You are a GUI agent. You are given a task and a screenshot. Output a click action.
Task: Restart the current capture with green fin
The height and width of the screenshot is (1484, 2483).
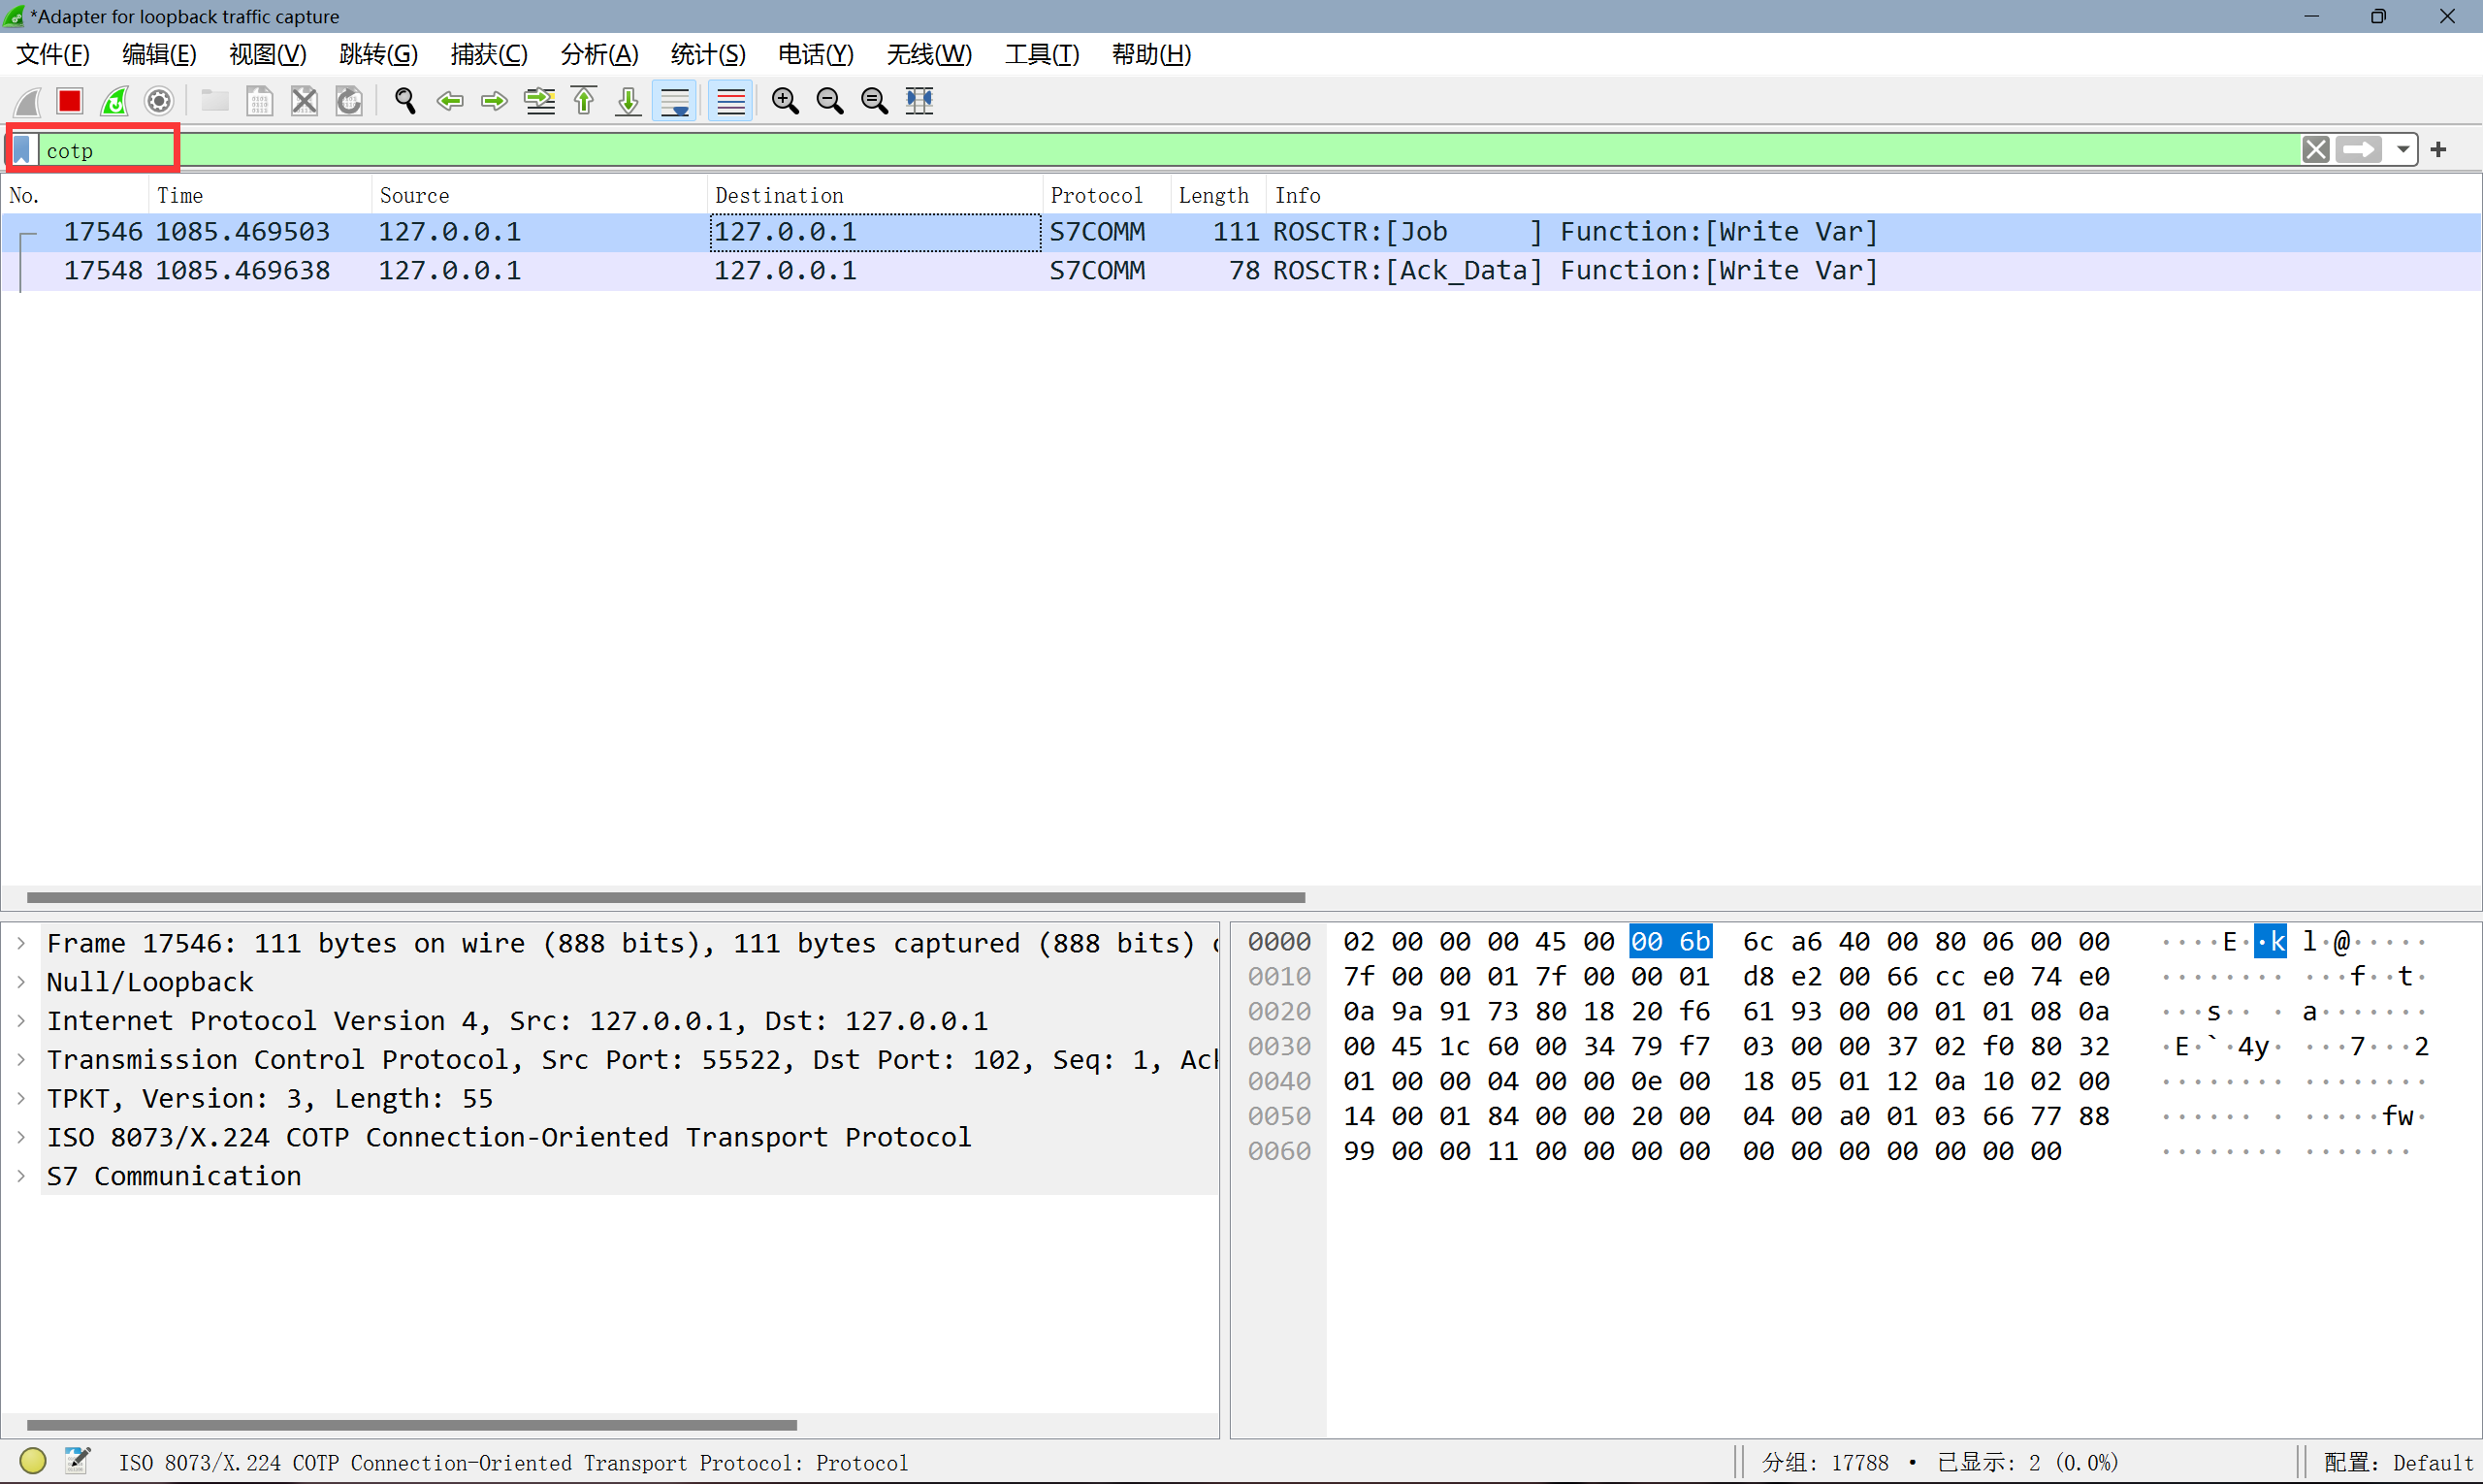click(115, 101)
